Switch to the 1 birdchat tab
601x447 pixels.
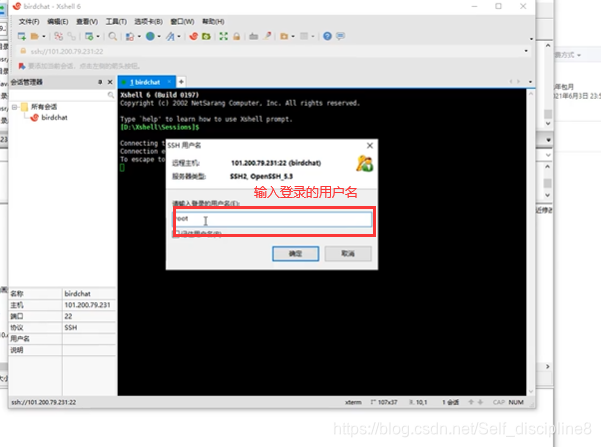tap(145, 82)
